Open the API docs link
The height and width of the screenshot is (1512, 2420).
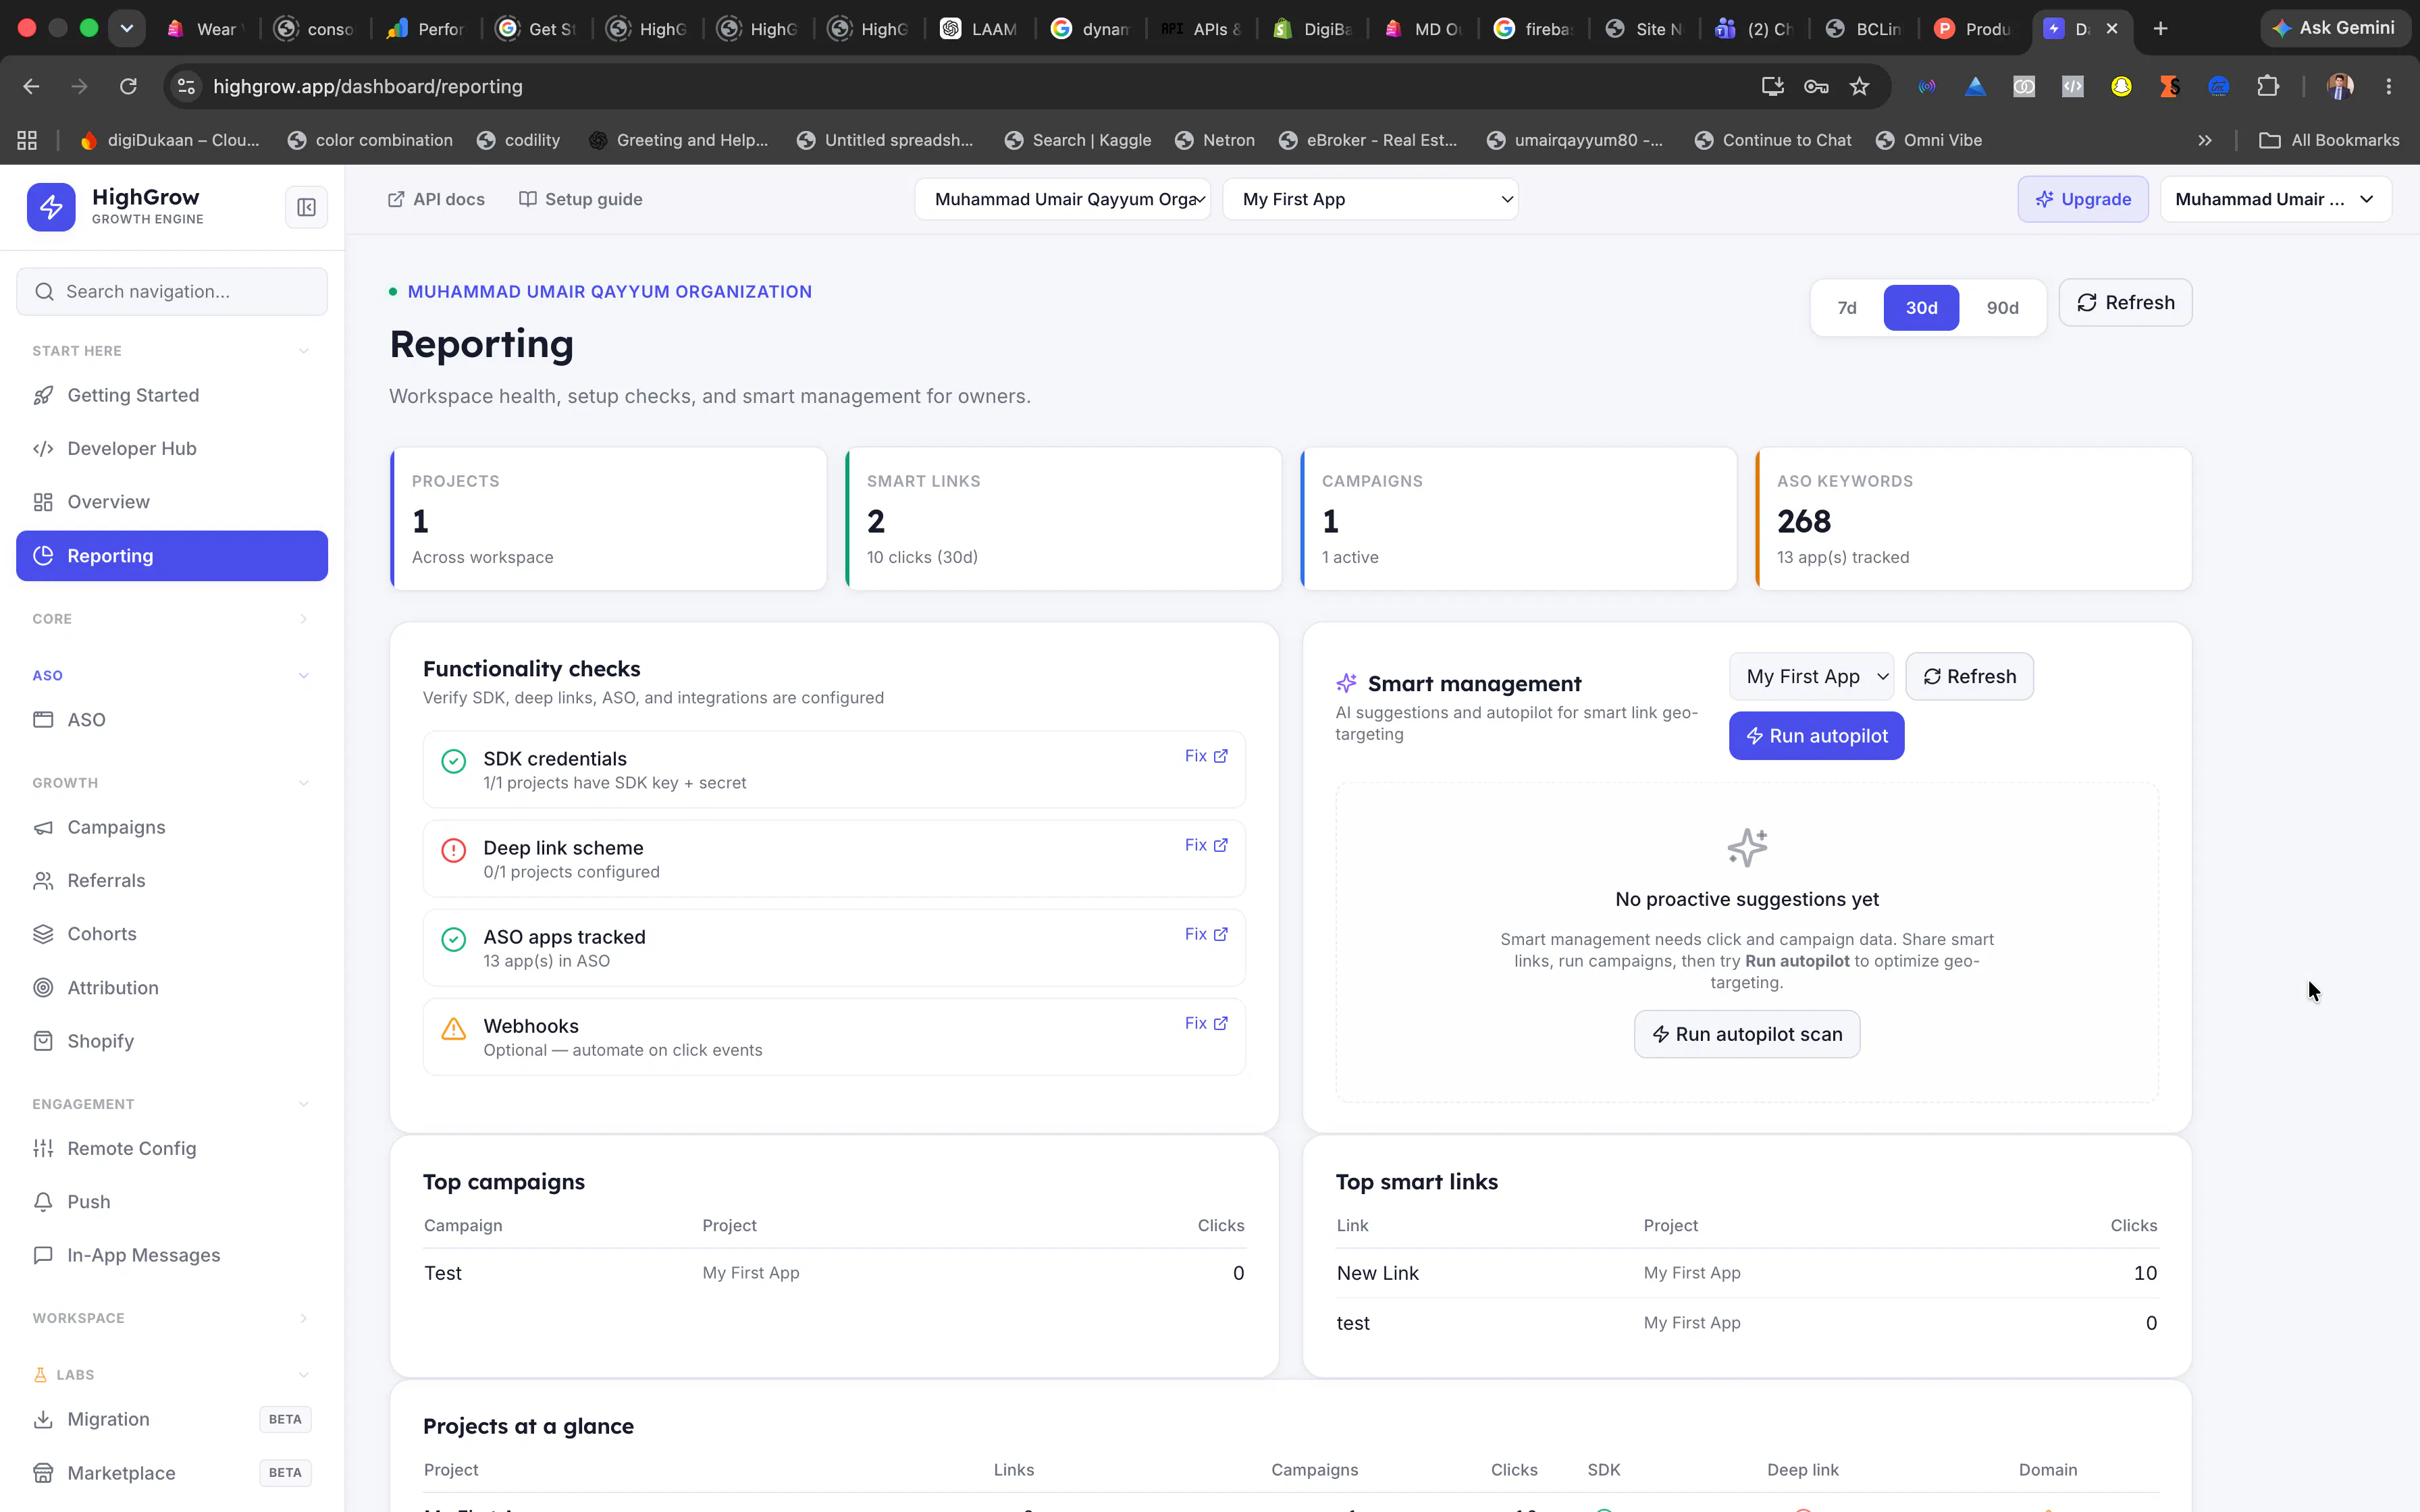436,199
